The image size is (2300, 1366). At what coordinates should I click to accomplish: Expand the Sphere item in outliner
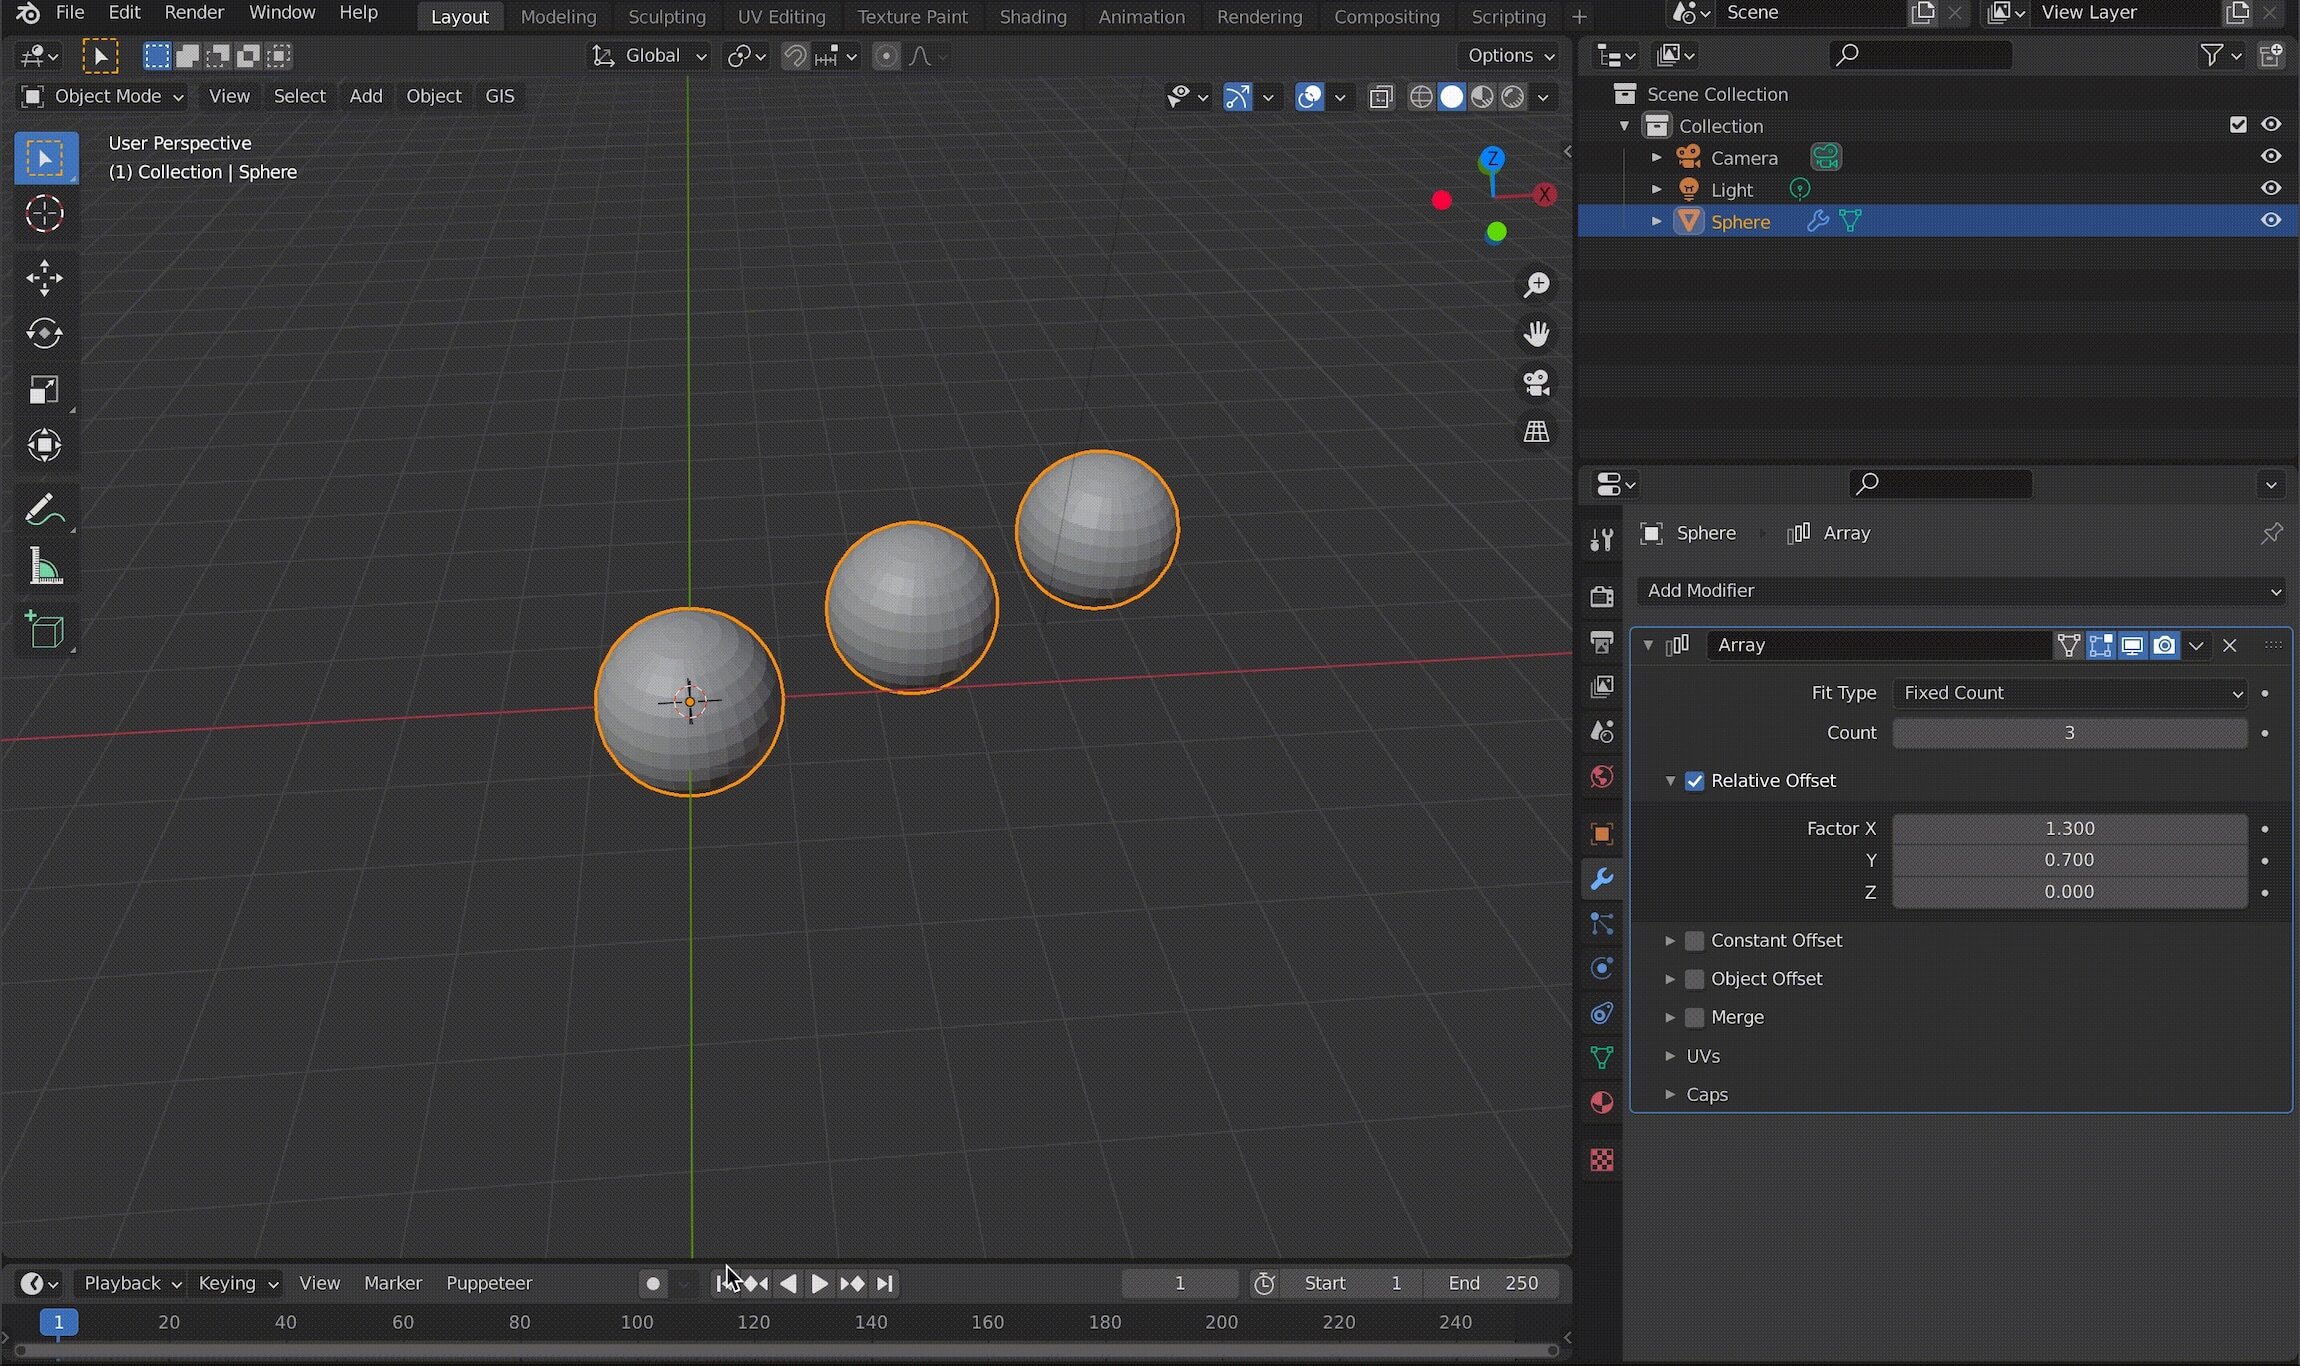[x=1656, y=221]
